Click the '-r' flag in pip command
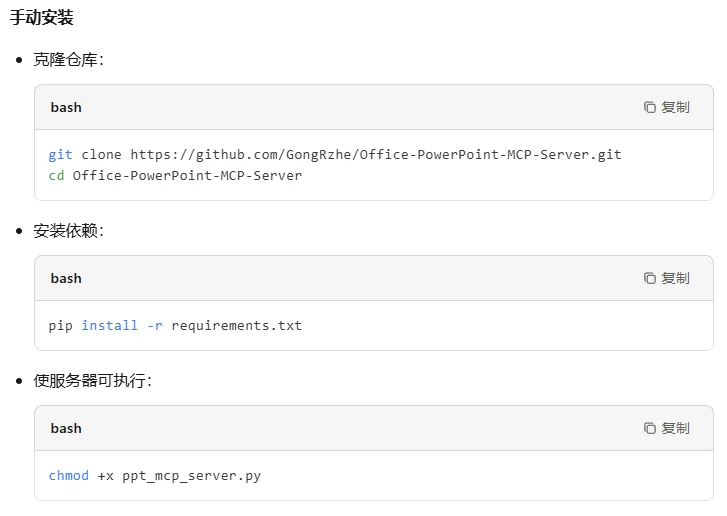Viewport: 727px width, 516px height. [x=154, y=326]
